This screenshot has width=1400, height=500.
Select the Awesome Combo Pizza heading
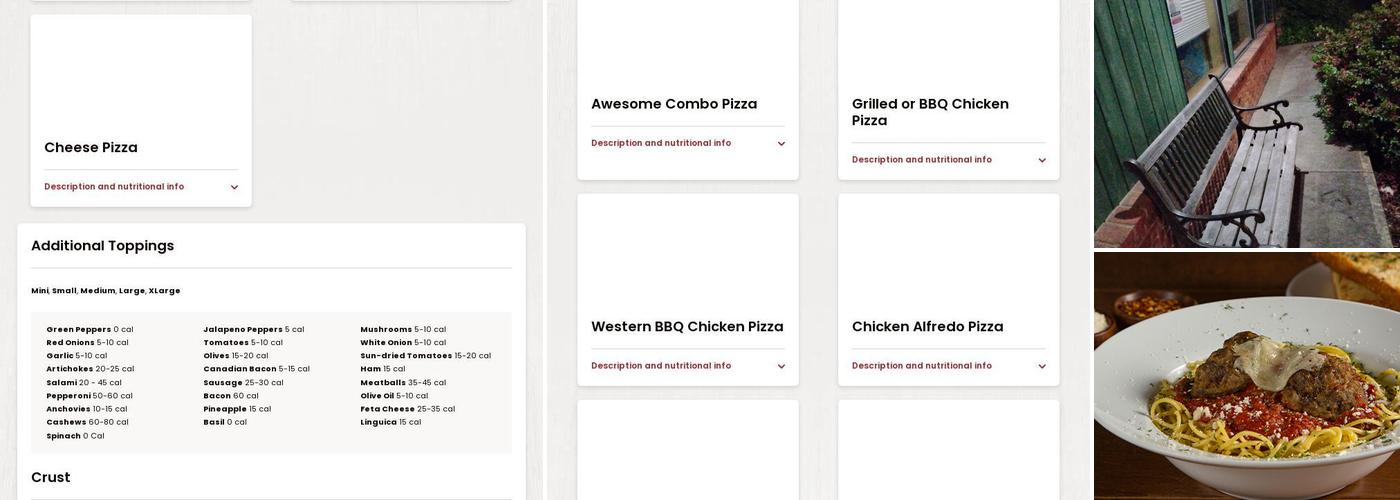pos(674,104)
